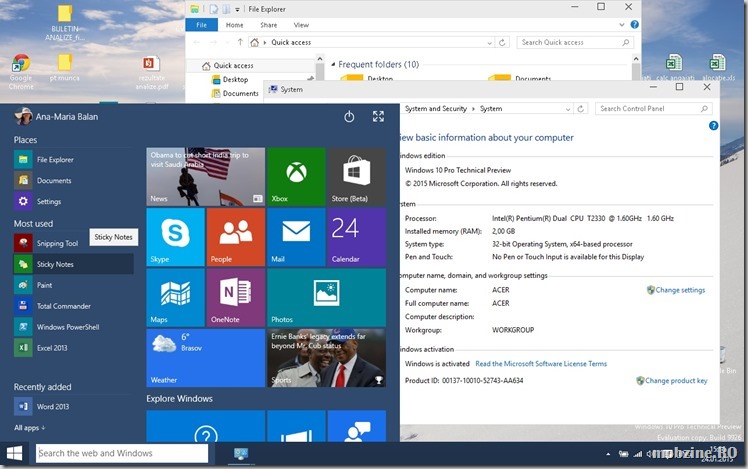748x469 pixels.
Task: Launch Windows PowerShell from Most used
Action: tap(73, 327)
